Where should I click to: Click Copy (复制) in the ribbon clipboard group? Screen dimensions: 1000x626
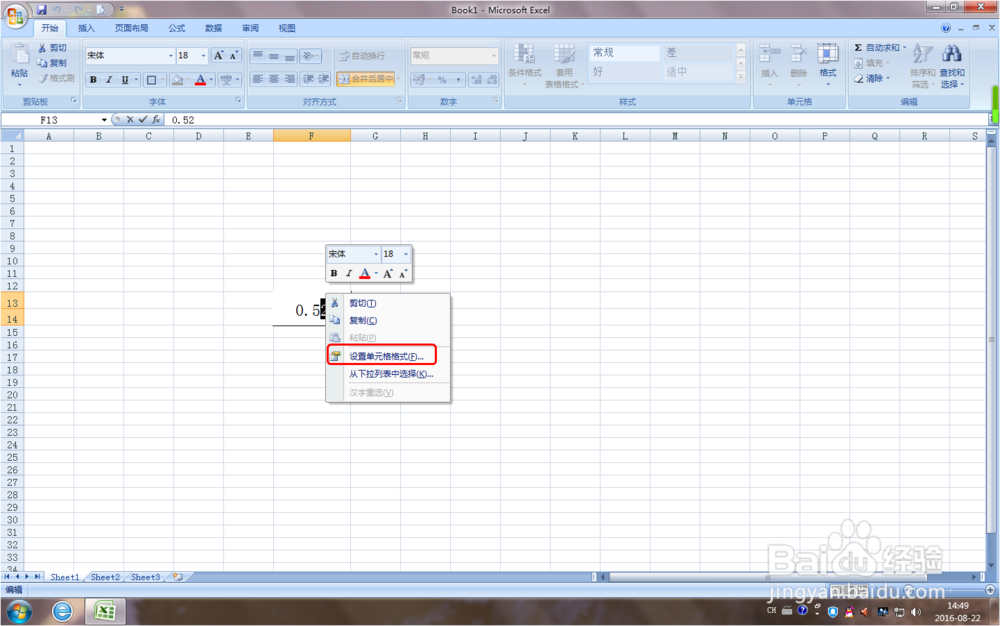[x=53, y=63]
